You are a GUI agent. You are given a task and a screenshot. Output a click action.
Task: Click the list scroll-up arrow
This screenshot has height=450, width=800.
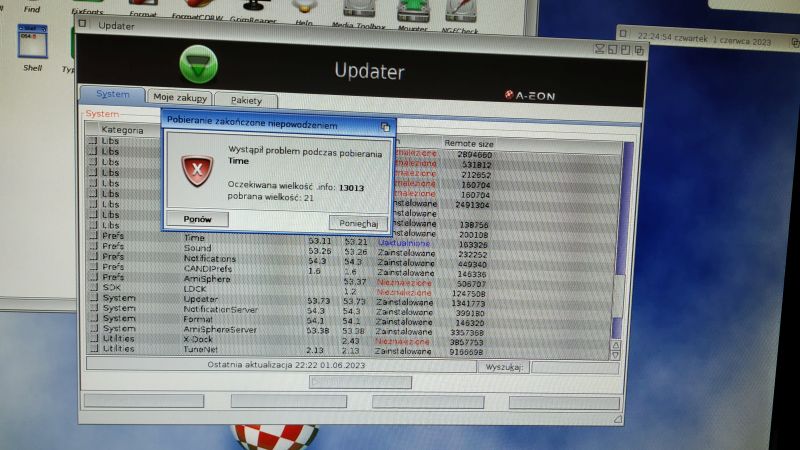(x=616, y=345)
